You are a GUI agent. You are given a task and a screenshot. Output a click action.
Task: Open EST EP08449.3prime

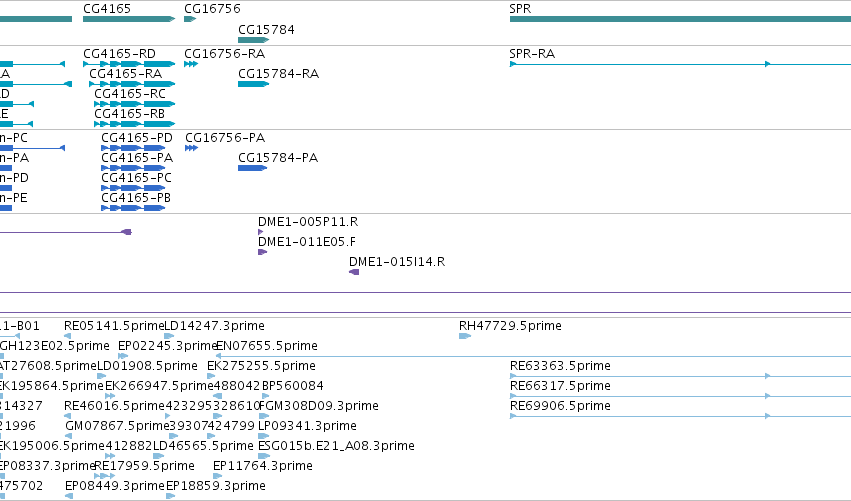tap(115, 487)
